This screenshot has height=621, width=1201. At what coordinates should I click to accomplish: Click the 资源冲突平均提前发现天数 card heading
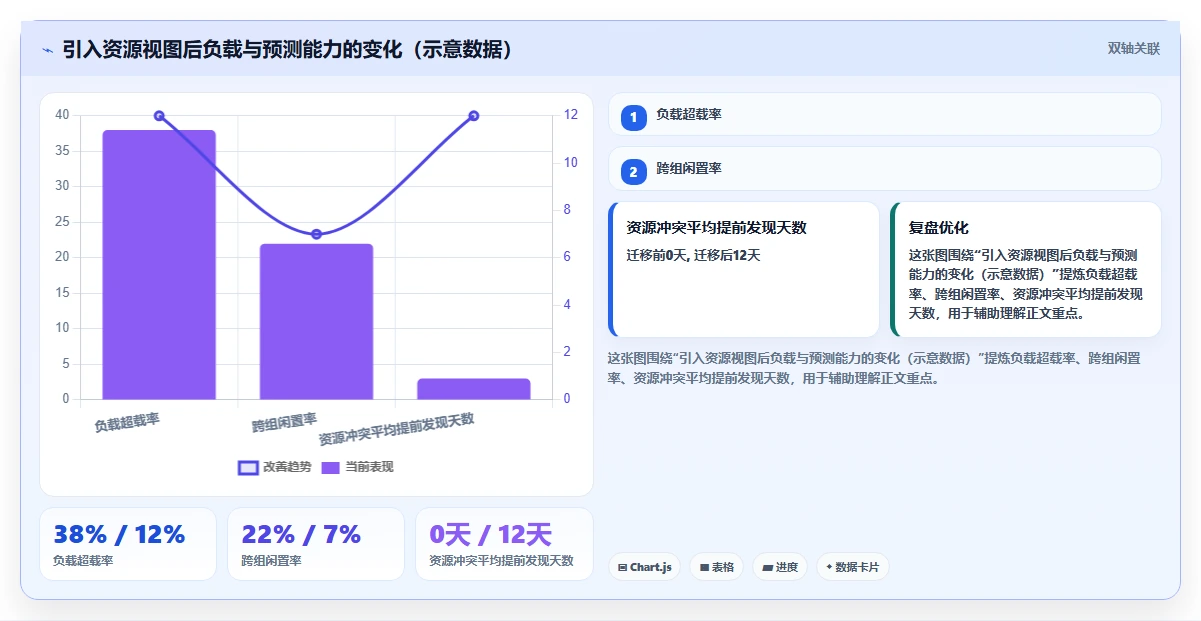pos(716,228)
